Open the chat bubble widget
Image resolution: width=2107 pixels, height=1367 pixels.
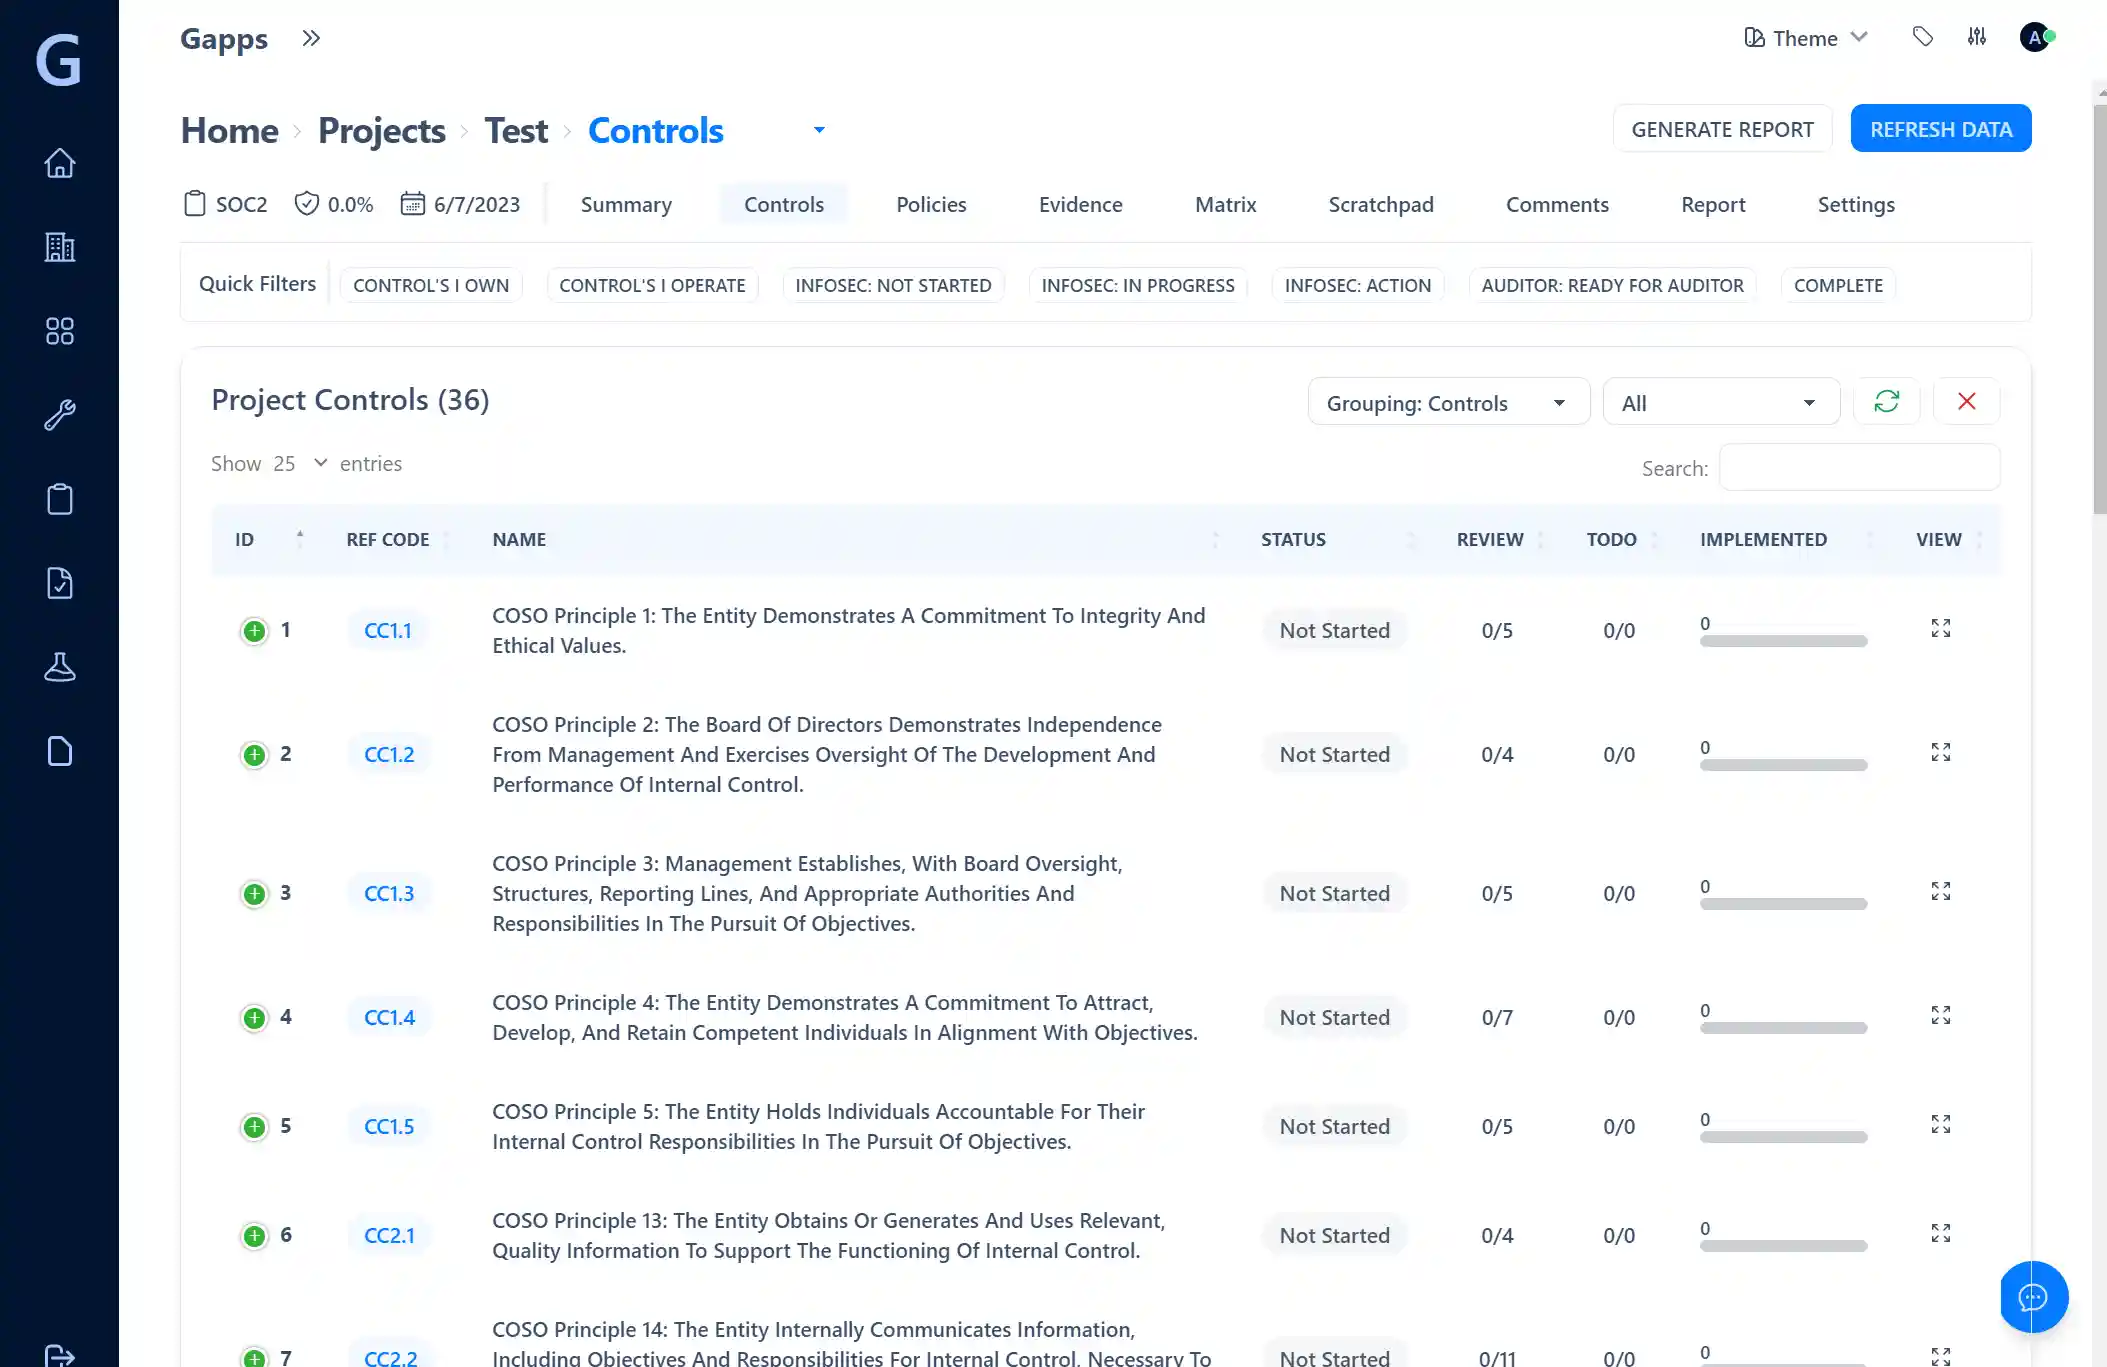point(2033,1297)
